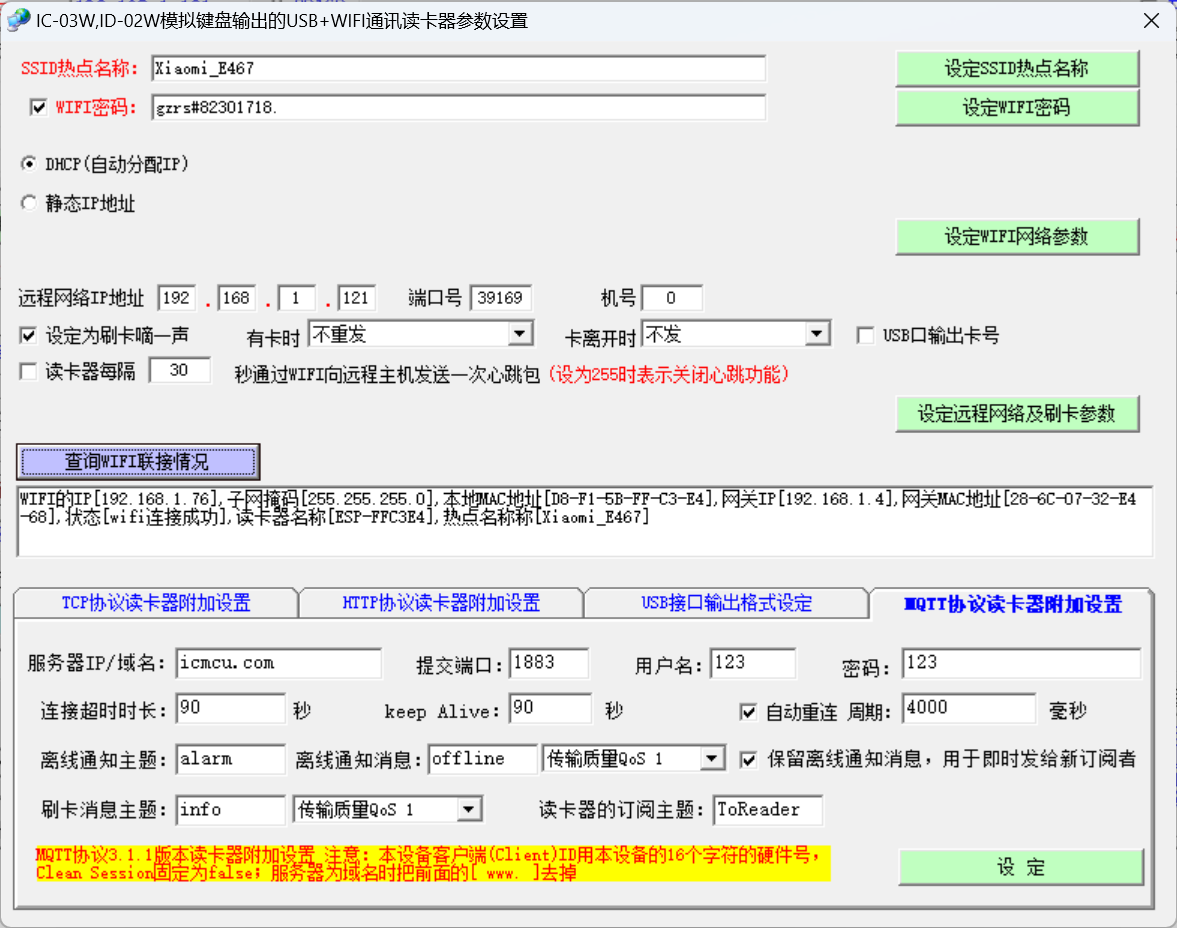1177x928 pixels.
Task: Toggle 设定为刷卡嘀一声 checkbox
Action: pos(28,335)
